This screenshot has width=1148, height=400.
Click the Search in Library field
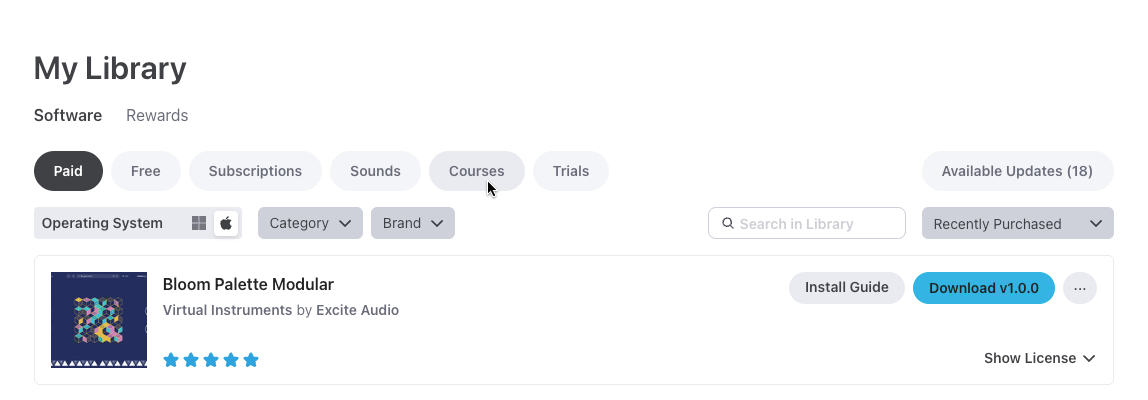pos(815,224)
